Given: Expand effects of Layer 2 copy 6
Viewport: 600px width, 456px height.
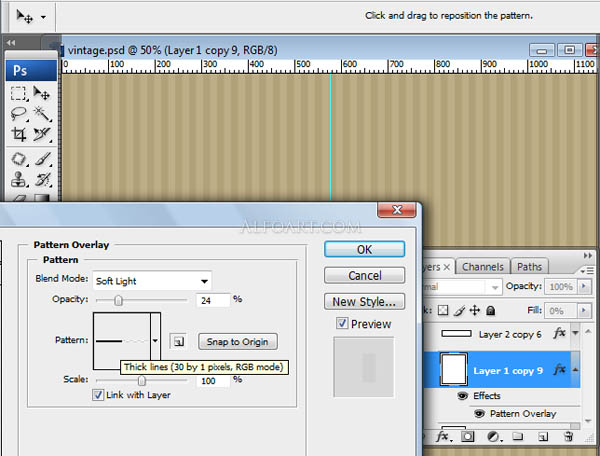Looking at the screenshot, I should [575, 333].
